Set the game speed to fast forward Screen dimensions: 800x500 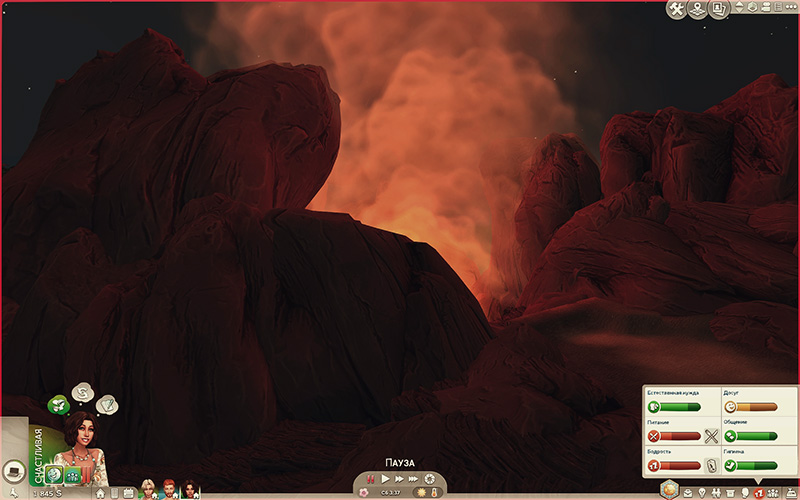399,479
